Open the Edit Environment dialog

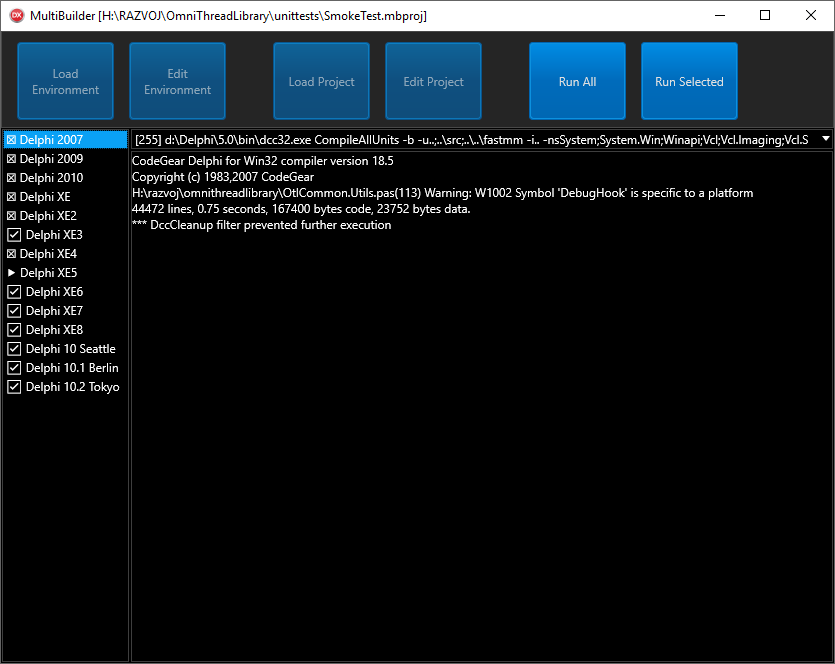[177, 81]
